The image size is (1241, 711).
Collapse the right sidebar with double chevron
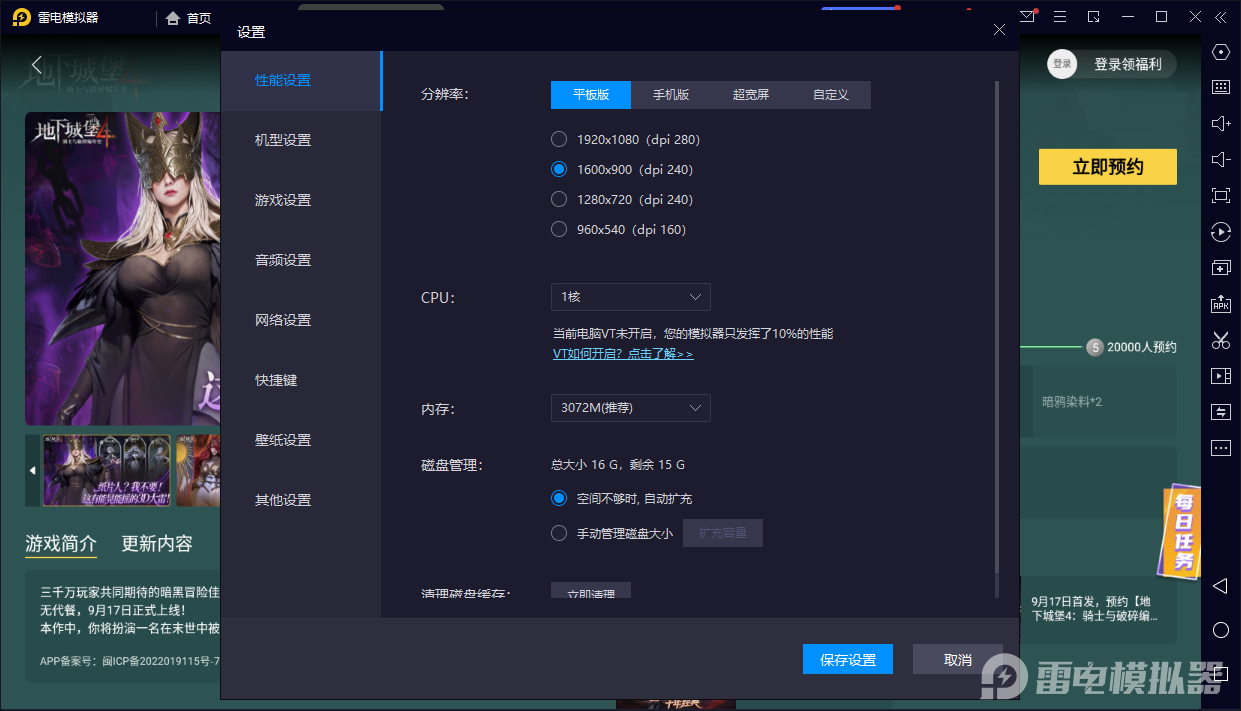1221,17
